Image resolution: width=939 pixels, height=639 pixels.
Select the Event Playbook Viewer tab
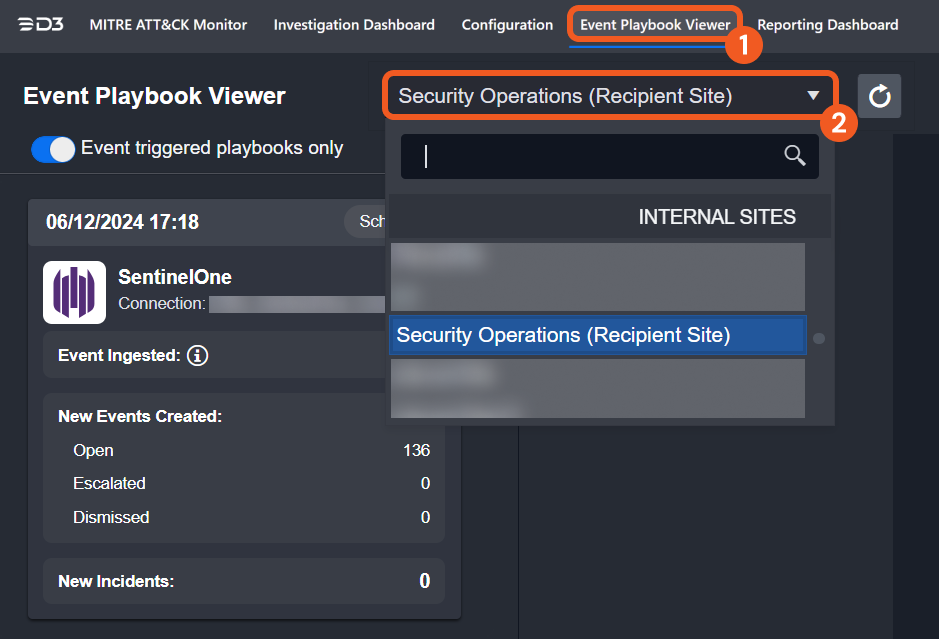pos(655,24)
